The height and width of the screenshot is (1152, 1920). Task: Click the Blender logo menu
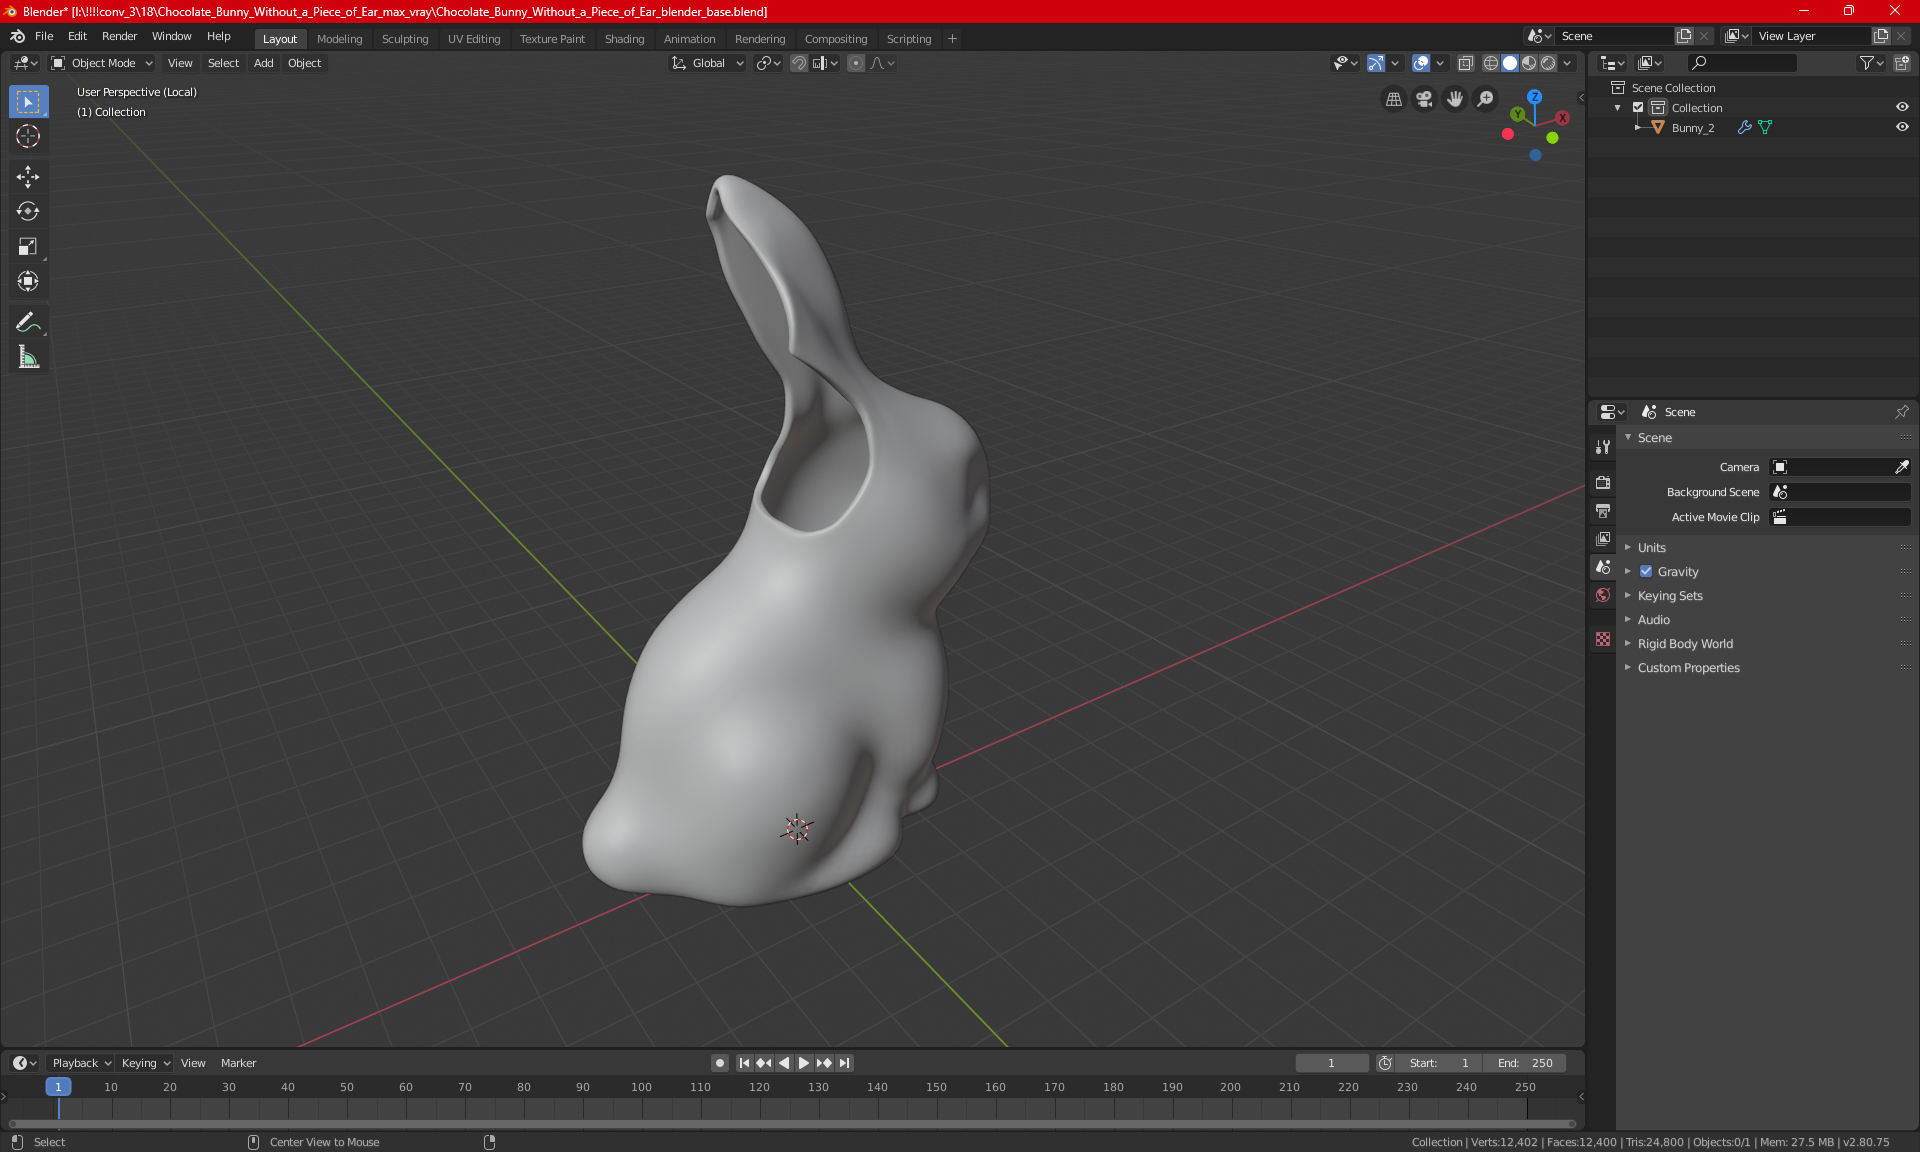pyautogui.click(x=17, y=36)
